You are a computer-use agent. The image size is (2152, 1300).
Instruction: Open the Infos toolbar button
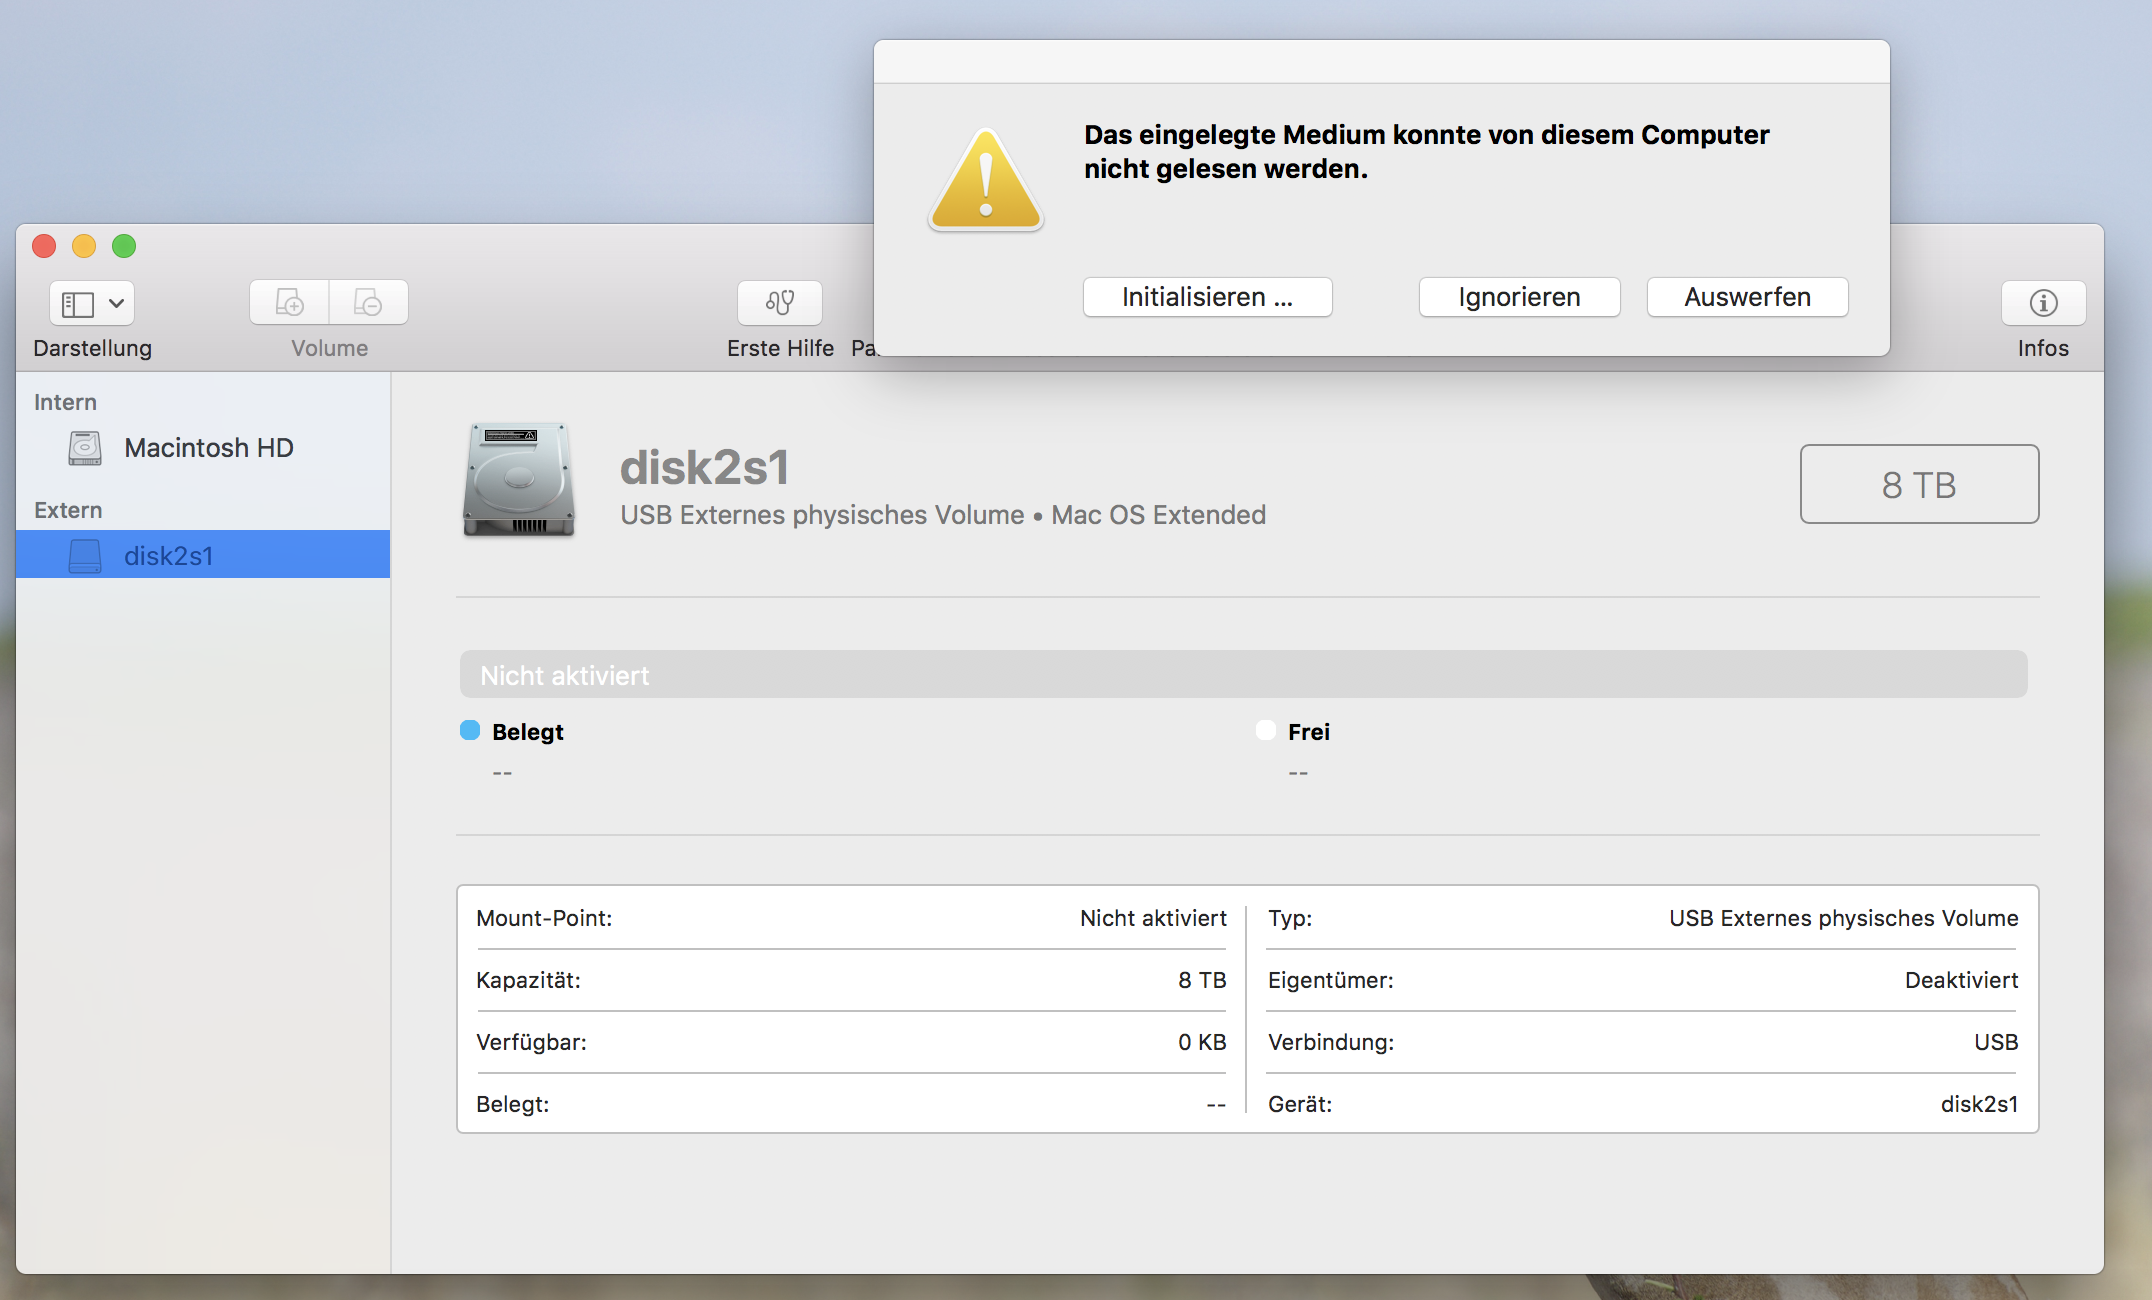(x=2042, y=302)
